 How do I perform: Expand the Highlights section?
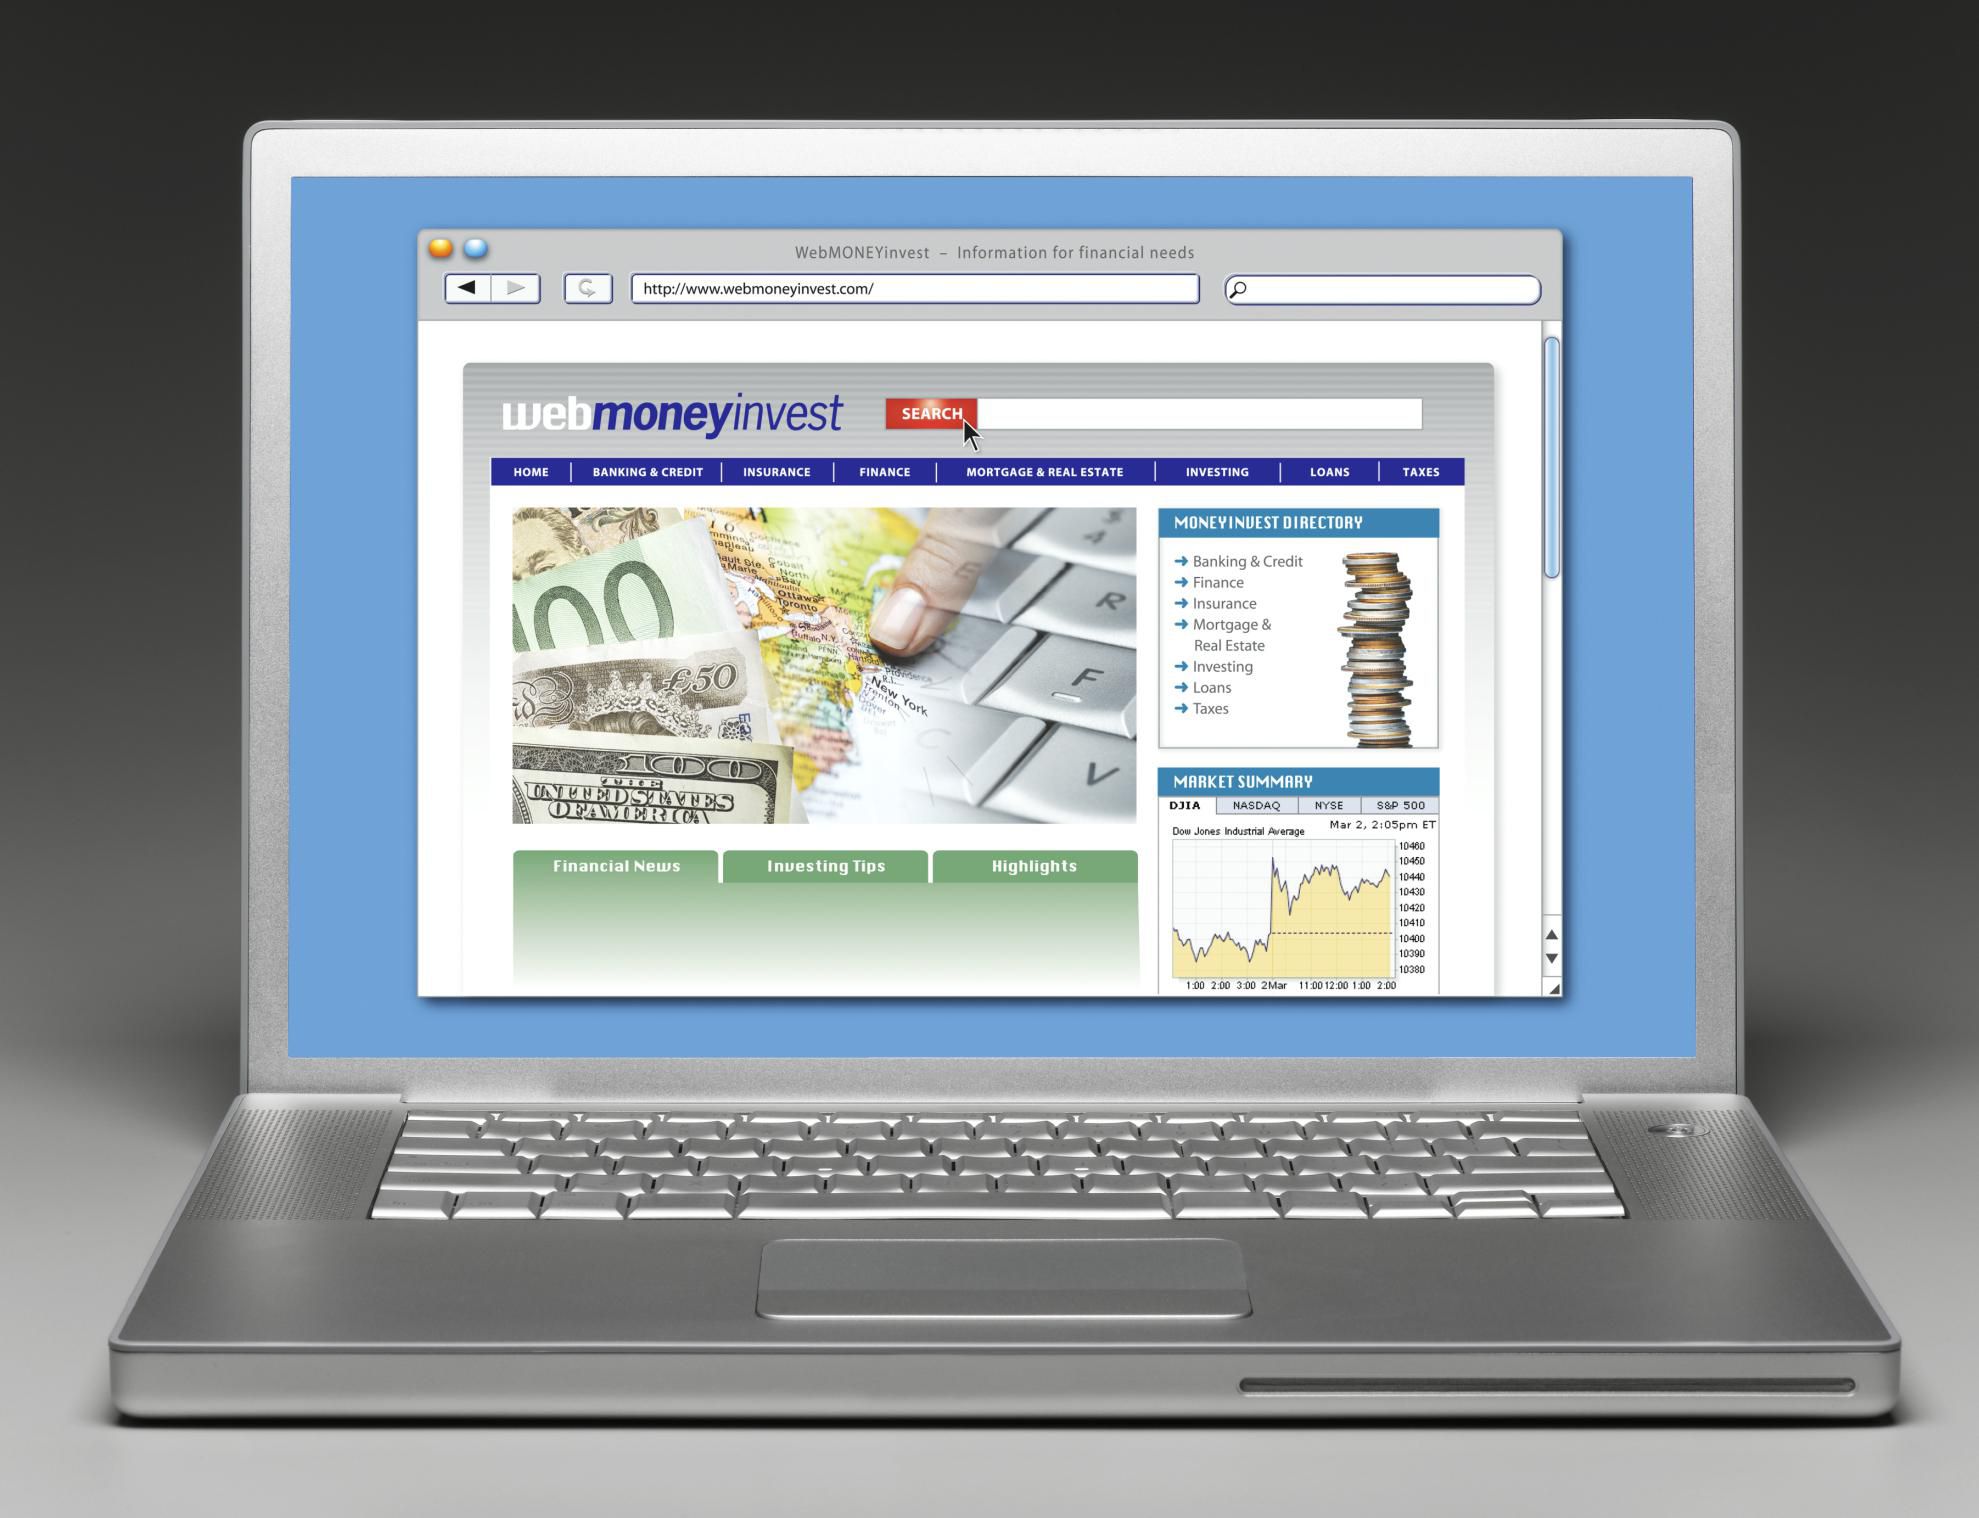point(1033,866)
